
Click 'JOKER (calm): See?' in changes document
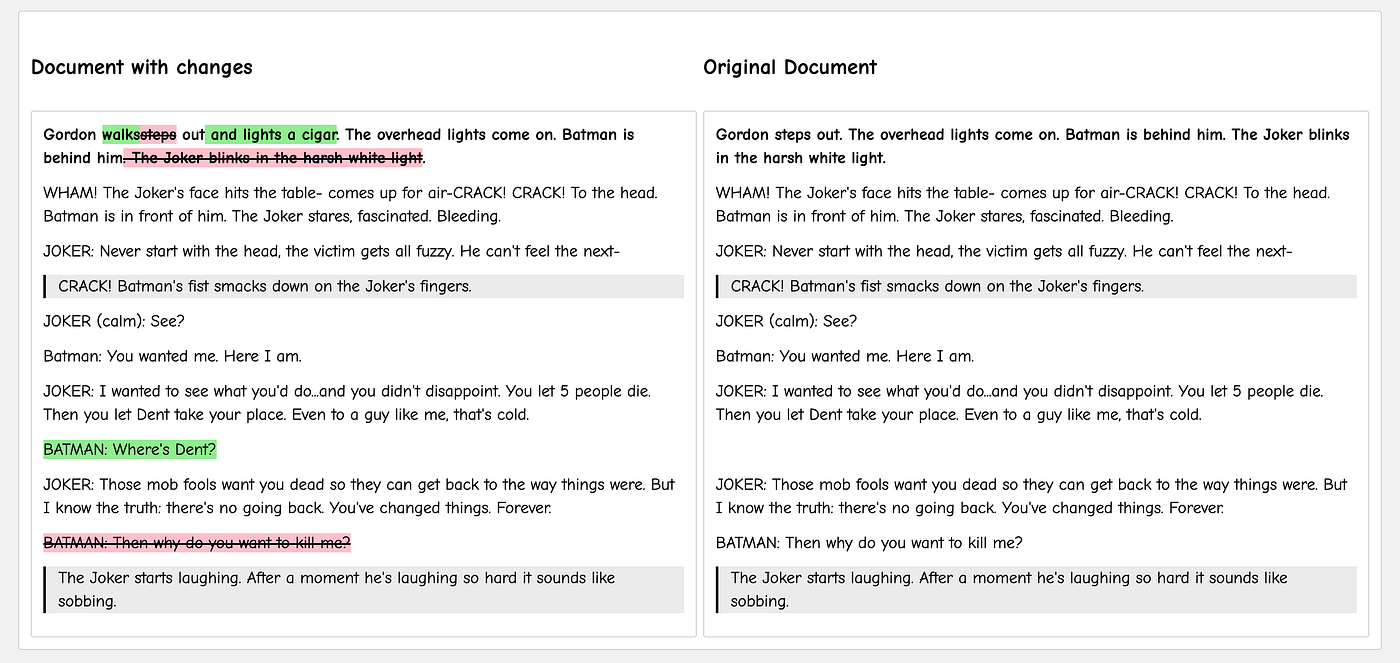(114, 321)
